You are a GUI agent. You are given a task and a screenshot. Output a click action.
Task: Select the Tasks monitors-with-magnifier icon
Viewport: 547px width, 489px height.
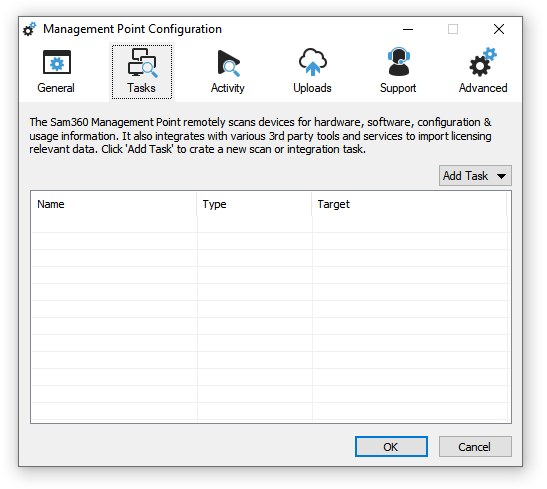[142, 63]
